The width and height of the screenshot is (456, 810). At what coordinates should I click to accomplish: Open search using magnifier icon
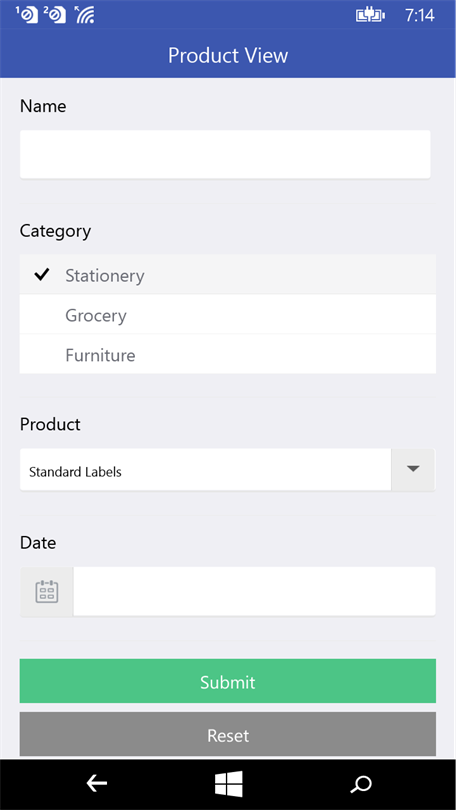[360, 784]
